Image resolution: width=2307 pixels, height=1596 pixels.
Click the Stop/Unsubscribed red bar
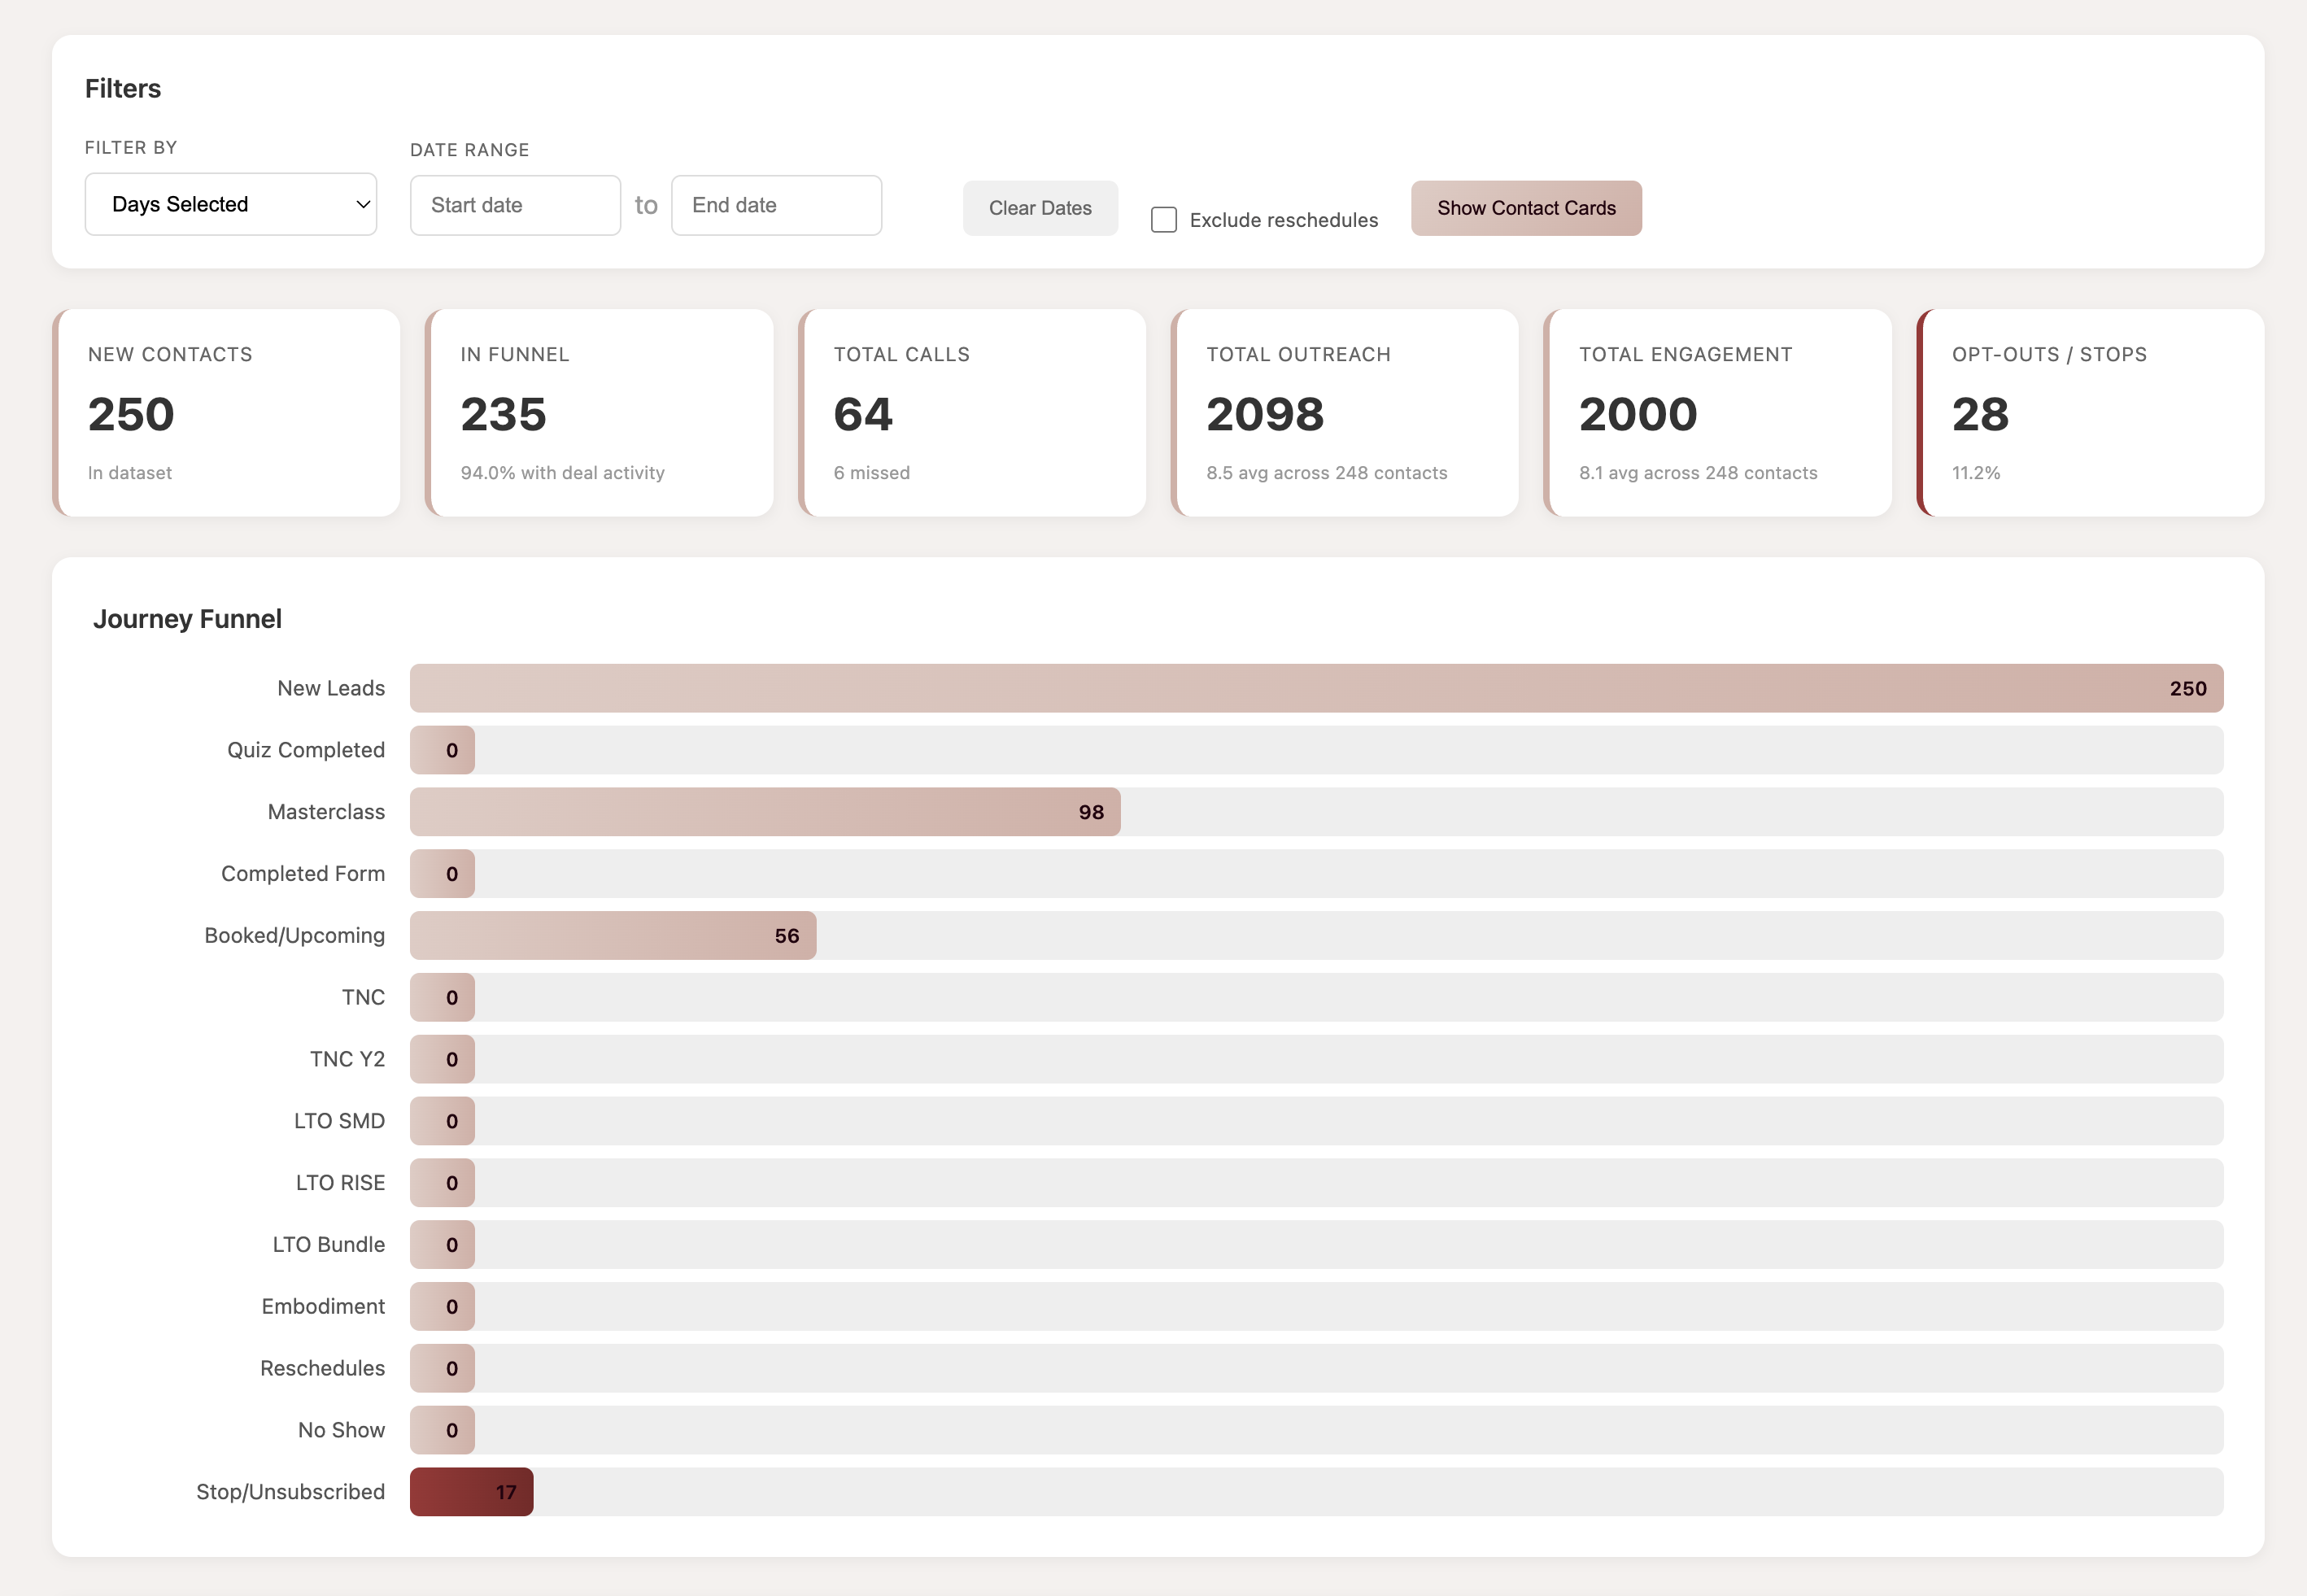[470, 1491]
